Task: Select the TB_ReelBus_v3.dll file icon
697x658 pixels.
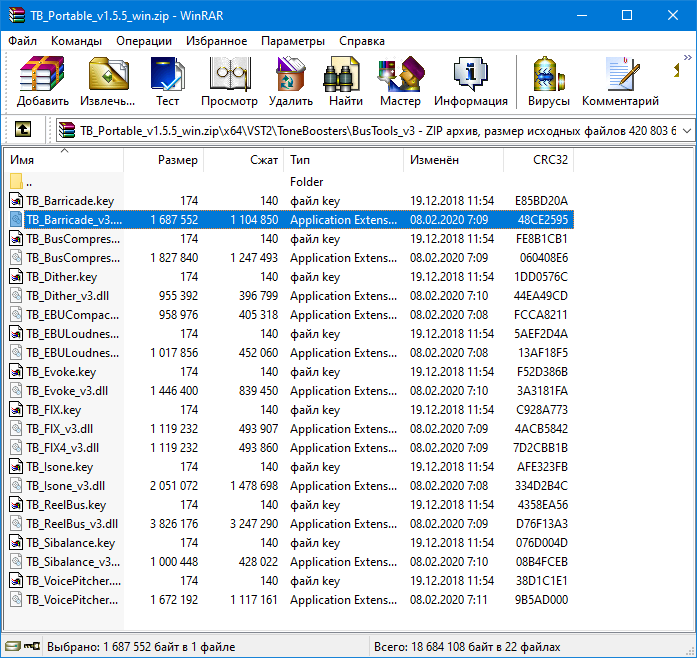Action: [x=16, y=524]
